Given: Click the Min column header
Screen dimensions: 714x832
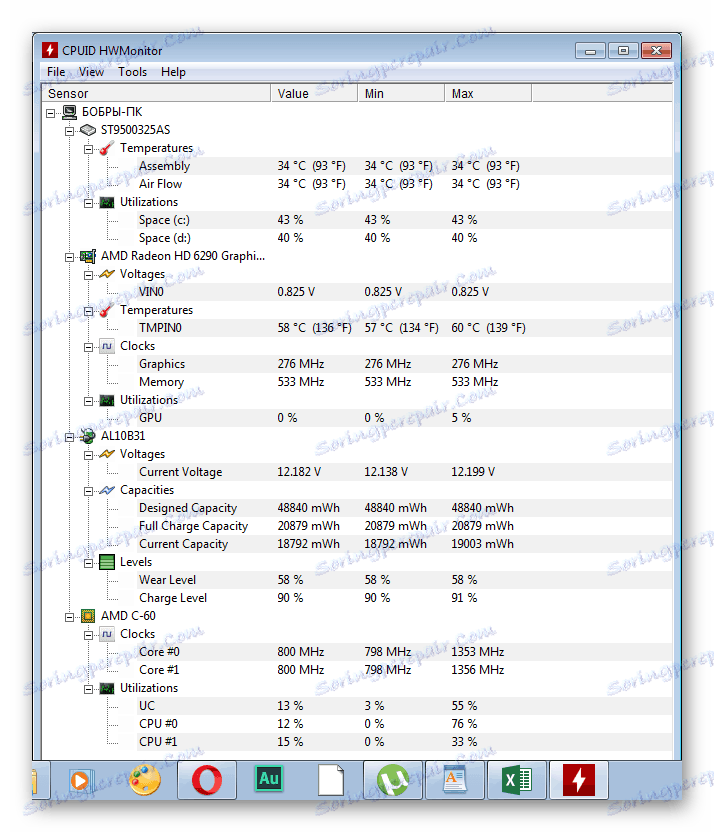Looking at the screenshot, I should tap(401, 93).
